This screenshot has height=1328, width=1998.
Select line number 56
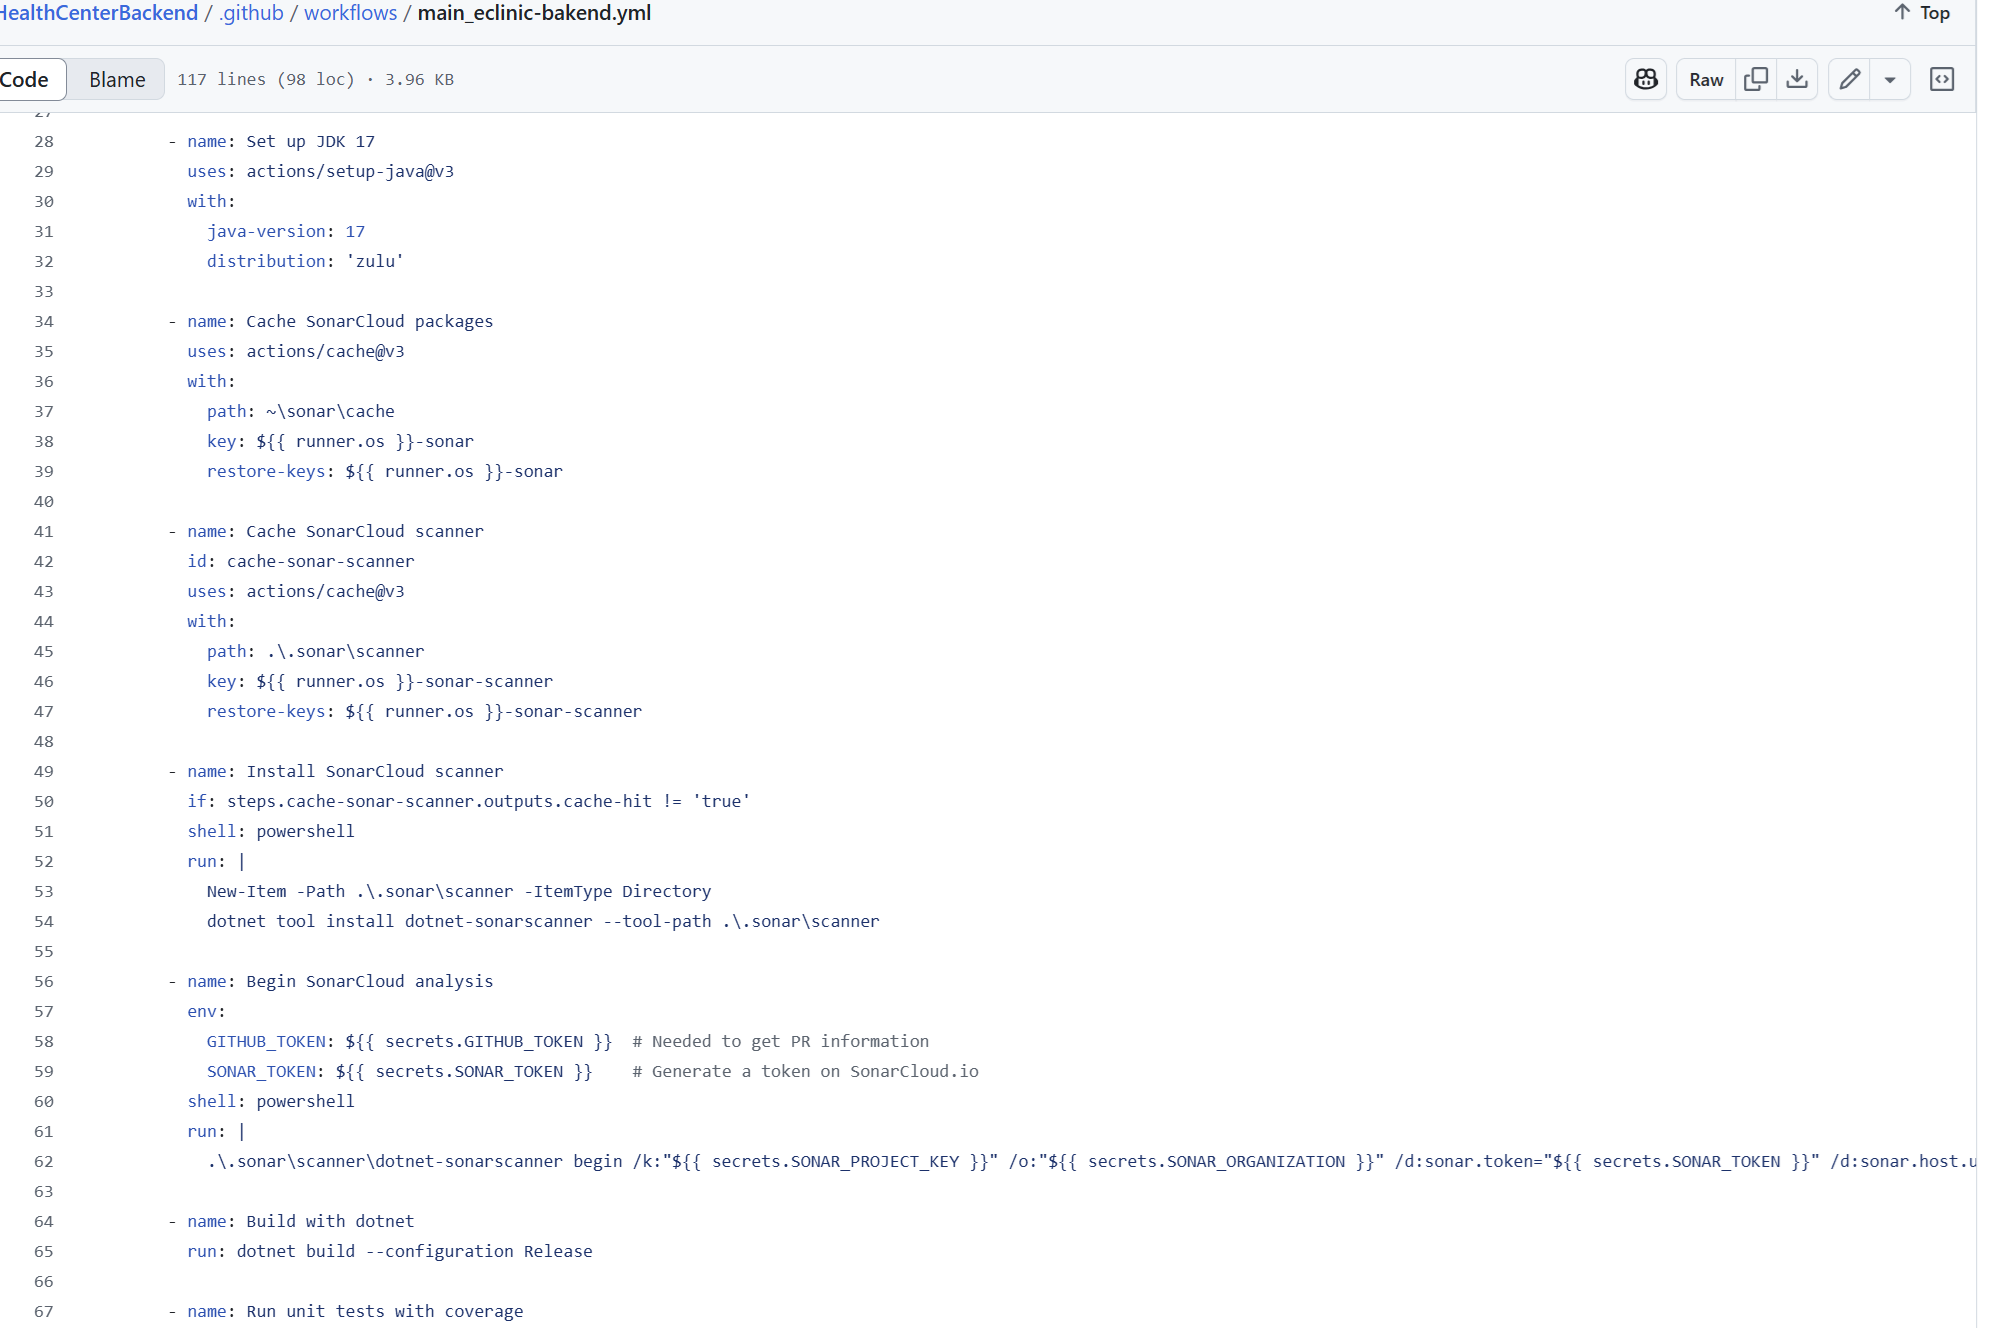(x=44, y=981)
